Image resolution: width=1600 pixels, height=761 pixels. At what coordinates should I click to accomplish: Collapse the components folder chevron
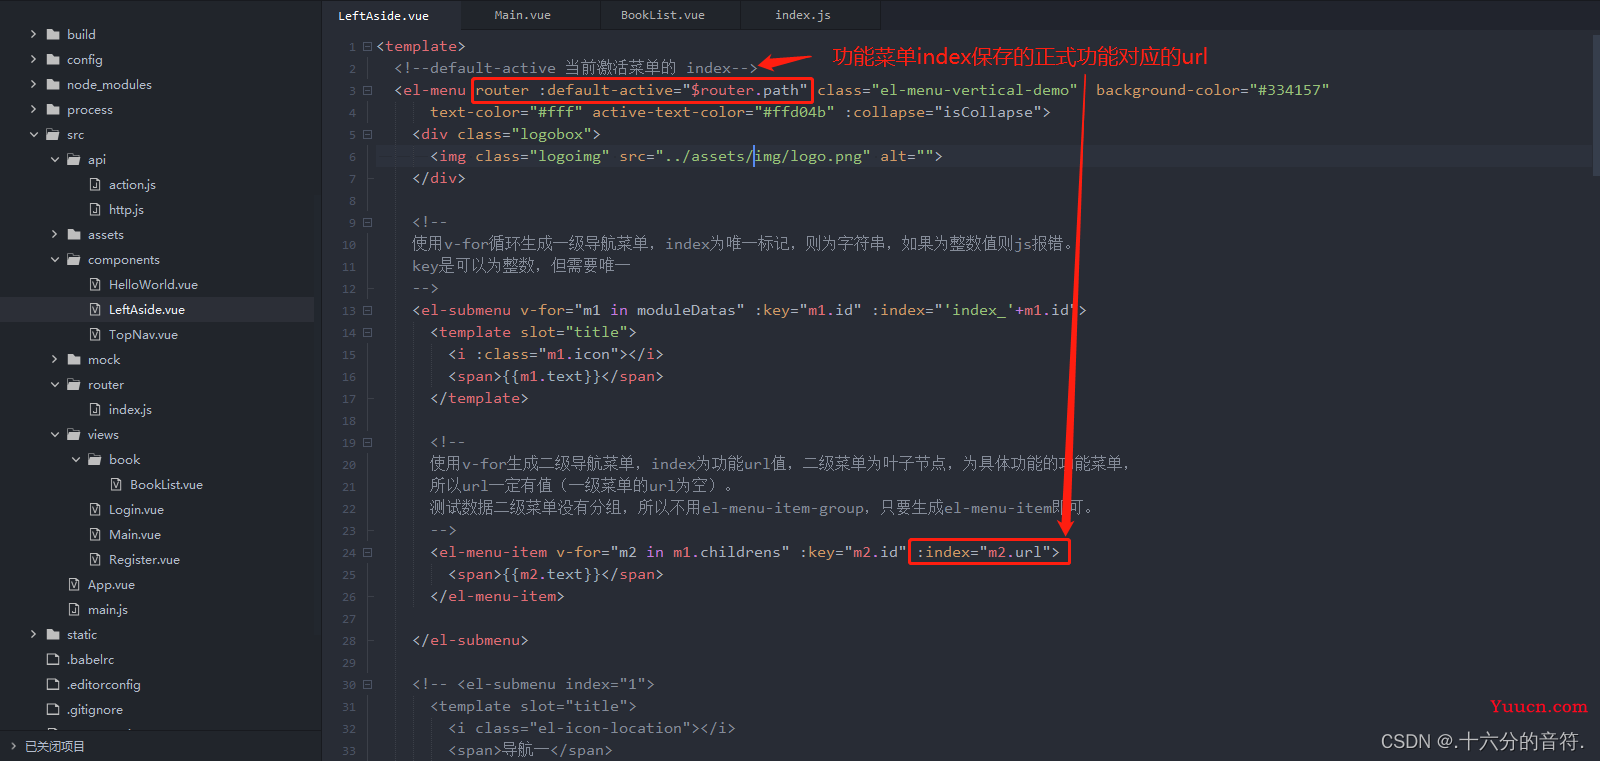point(54,259)
